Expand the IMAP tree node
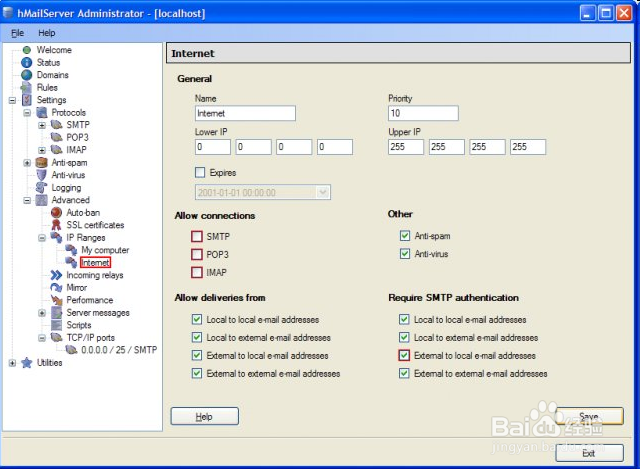The image size is (640, 469). pos(42,150)
